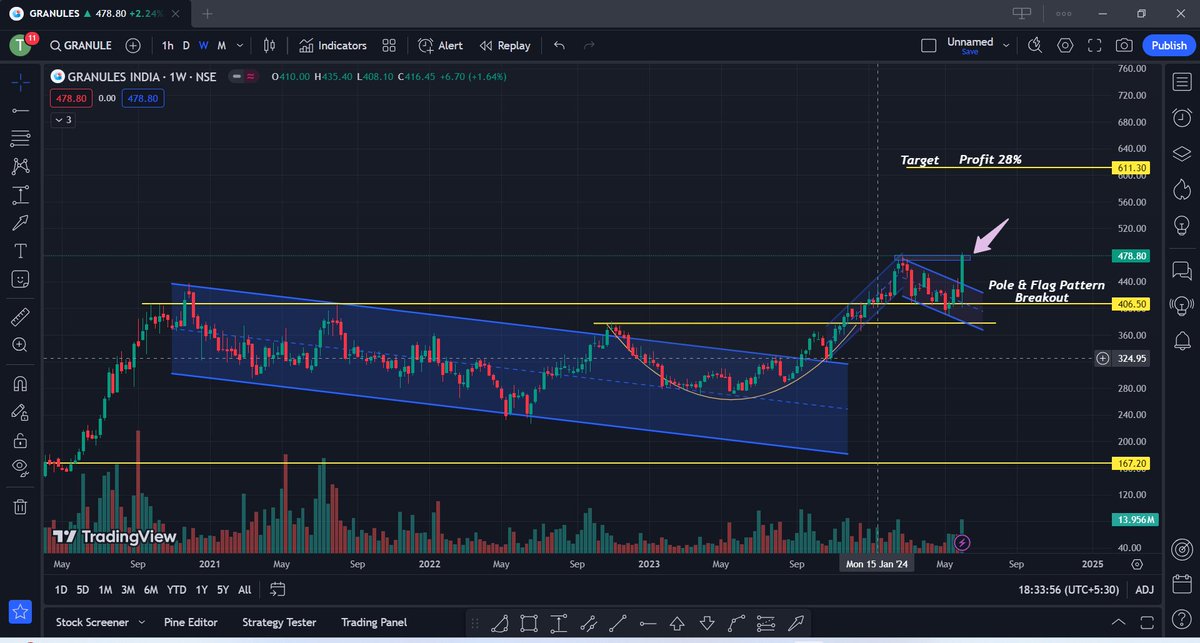Image resolution: width=1200 pixels, height=643 pixels.
Task: Select the ruler measure tool
Action: coord(20,317)
